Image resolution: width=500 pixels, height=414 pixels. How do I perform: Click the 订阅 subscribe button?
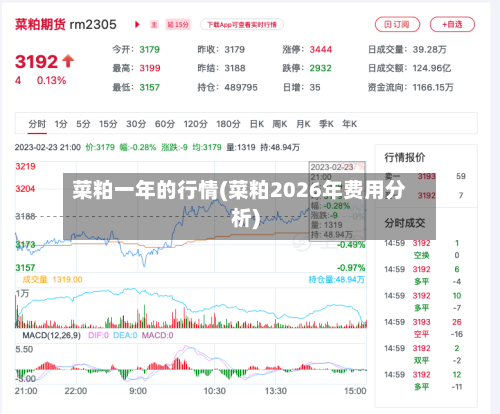(397, 24)
